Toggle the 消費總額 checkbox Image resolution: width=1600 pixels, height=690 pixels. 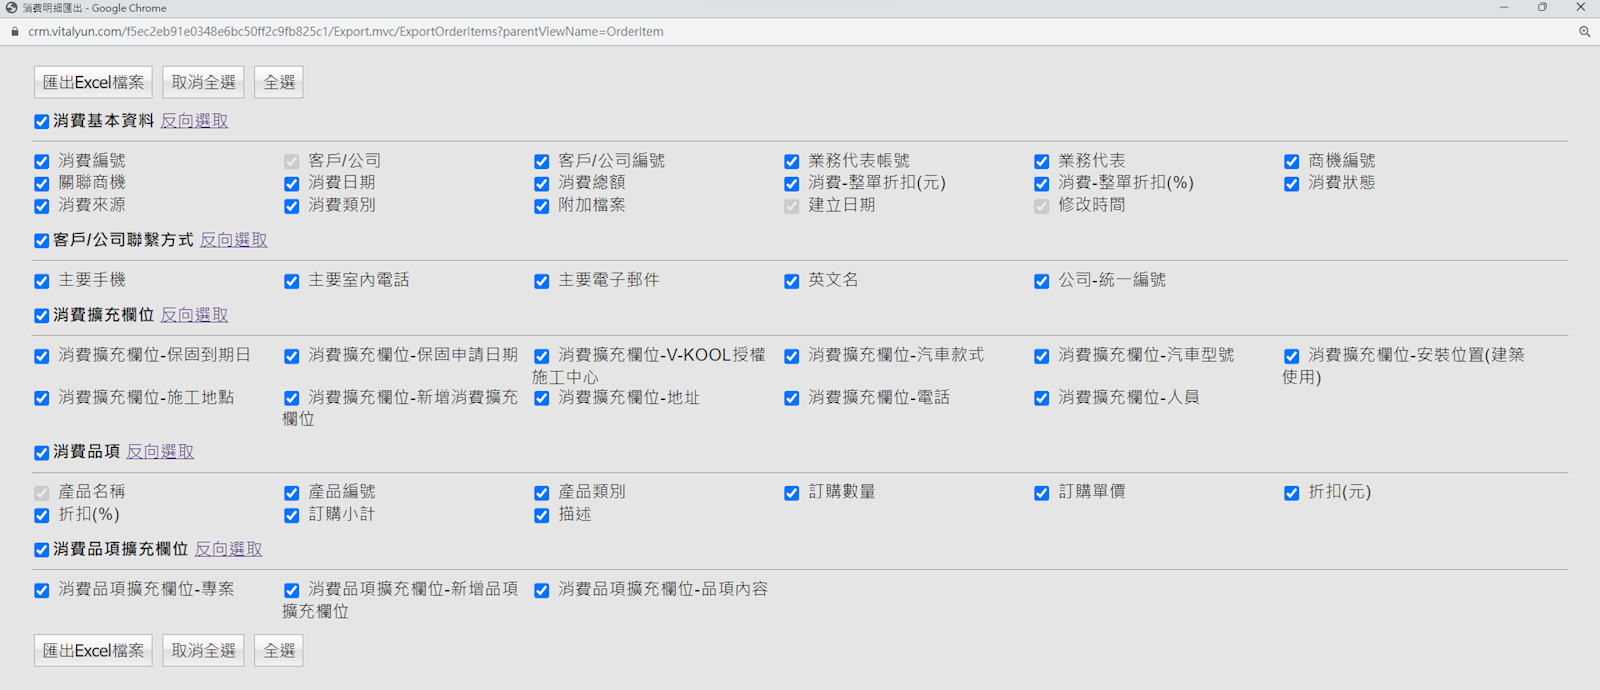tap(542, 184)
